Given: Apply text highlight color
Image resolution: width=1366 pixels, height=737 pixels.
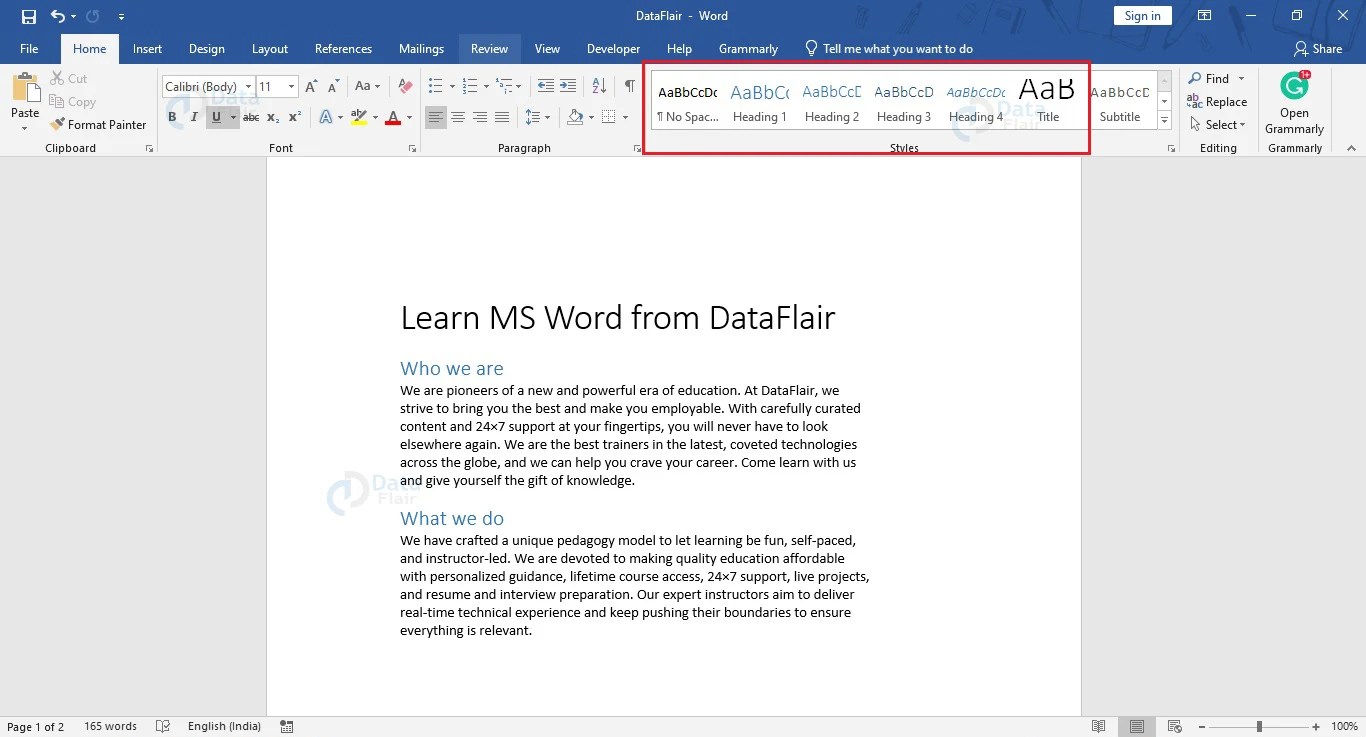Looking at the screenshot, I should click(359, 117).
